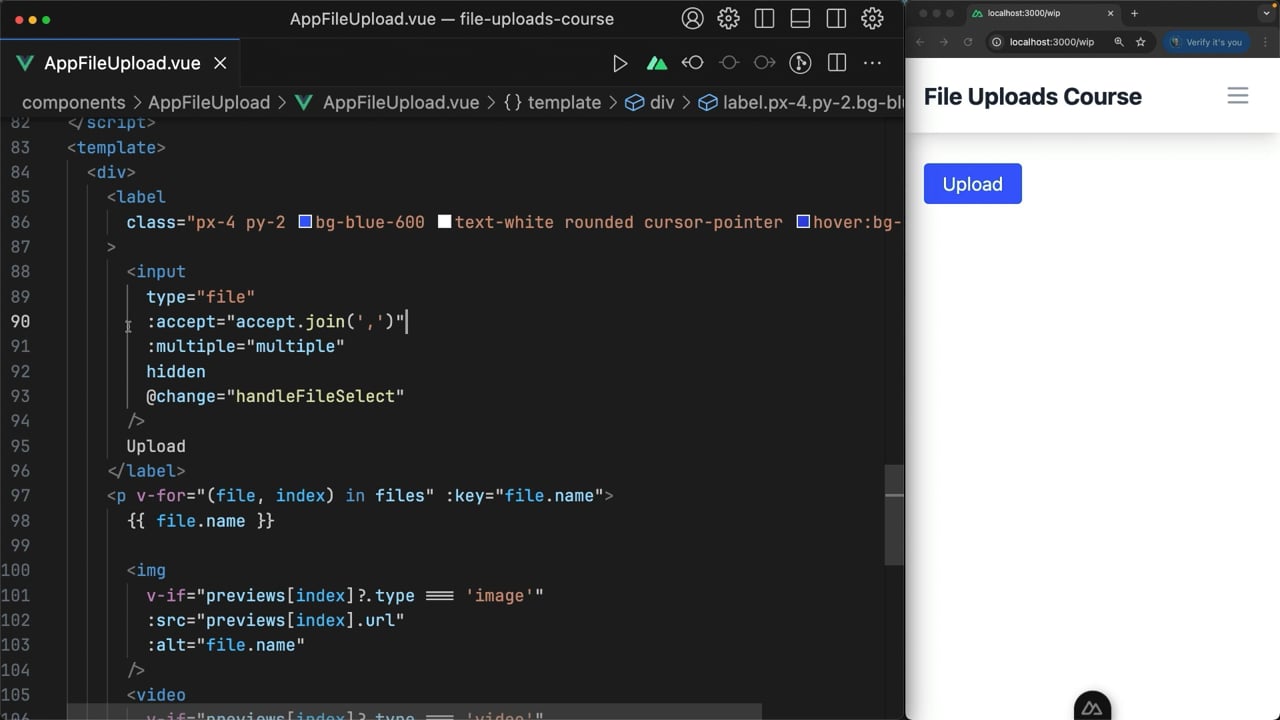Image resolution: width=1280 pixels, height=720 pixels.
Task: Toggle the bottom panel layout icon
Action: tap(800, 19)
